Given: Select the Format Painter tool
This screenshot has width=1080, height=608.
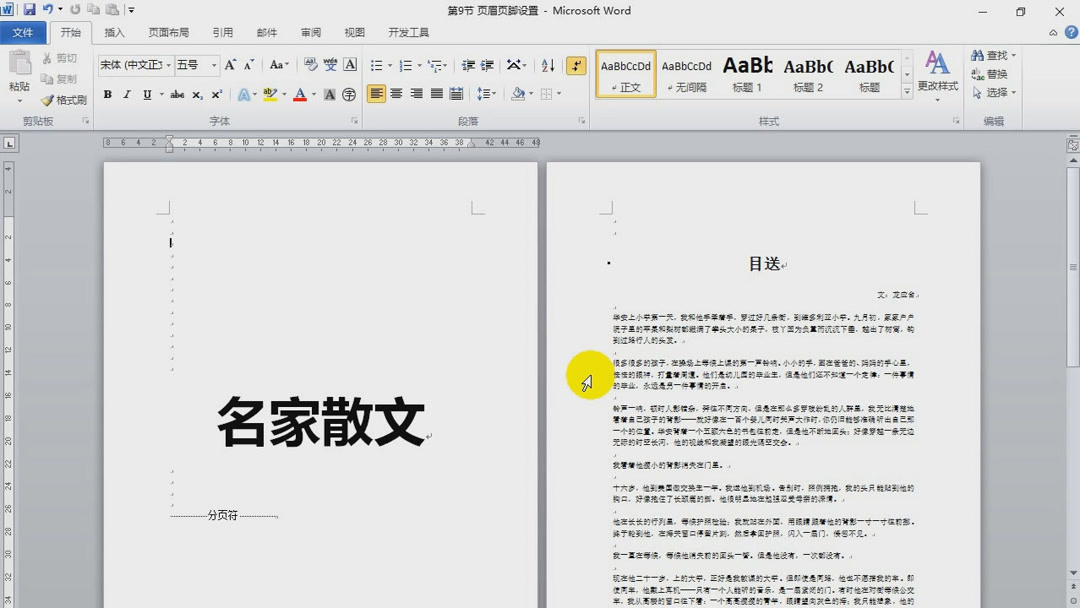Looking at the screenshot, I should click(62, 99).
